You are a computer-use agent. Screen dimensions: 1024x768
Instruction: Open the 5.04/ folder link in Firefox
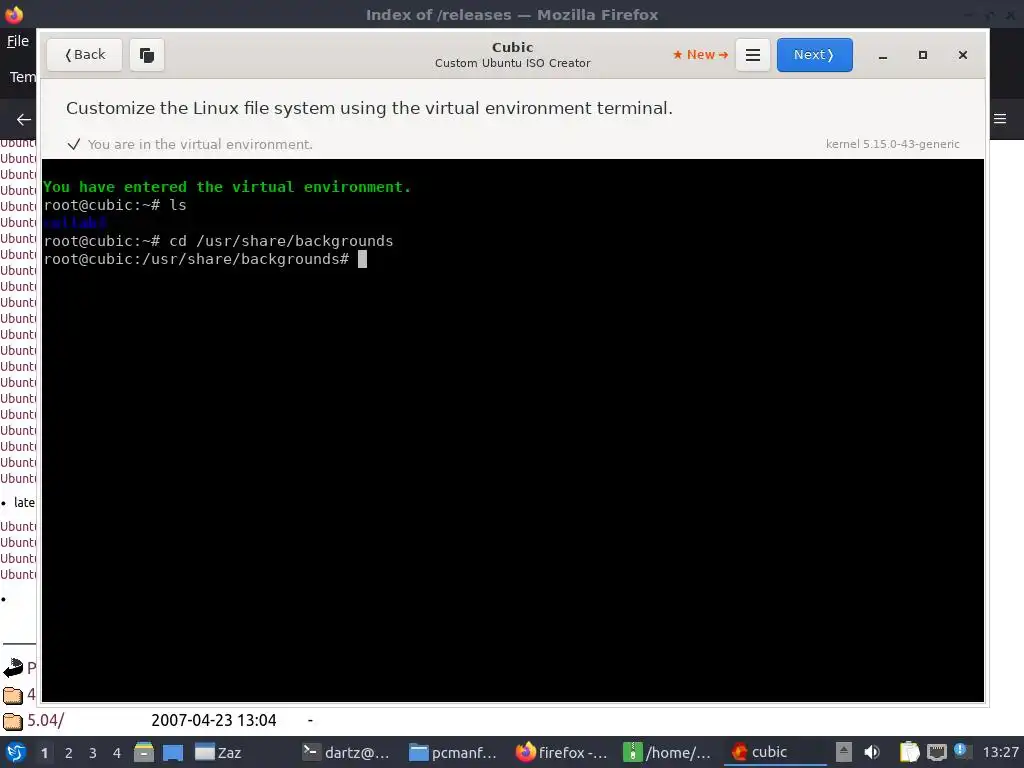[45, 720]
